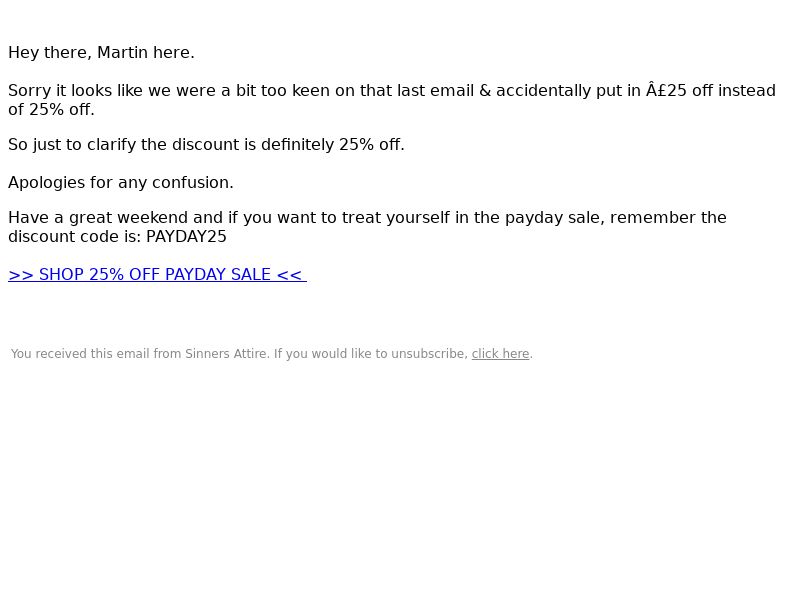Click the 'of 25% off.' line ending the apology
This screenshot has width=800, height=600.
click(52, 110)
